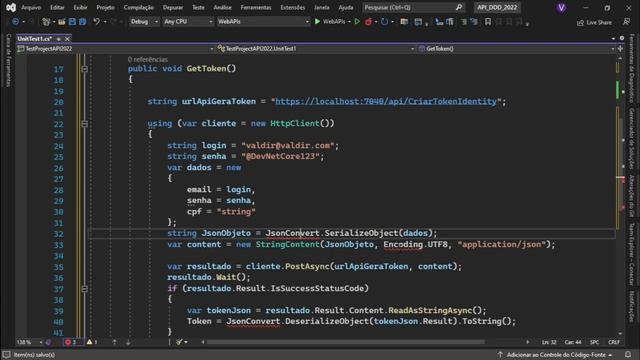The height and width of the screenshot is (360, 640).
Task: Open the TestProjectAPI2022 project navigation dropdown
Action: click(x=115, y=49)
